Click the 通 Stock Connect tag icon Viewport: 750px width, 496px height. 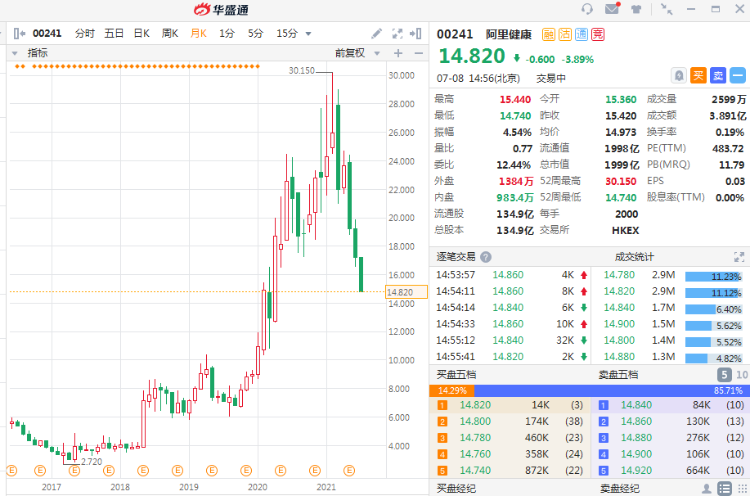pyautogui.click(x=581, y=34)
